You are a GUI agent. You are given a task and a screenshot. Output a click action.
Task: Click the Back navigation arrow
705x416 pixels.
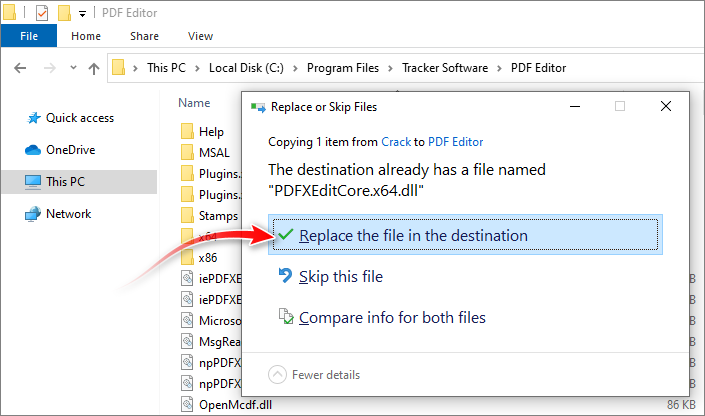20,68
